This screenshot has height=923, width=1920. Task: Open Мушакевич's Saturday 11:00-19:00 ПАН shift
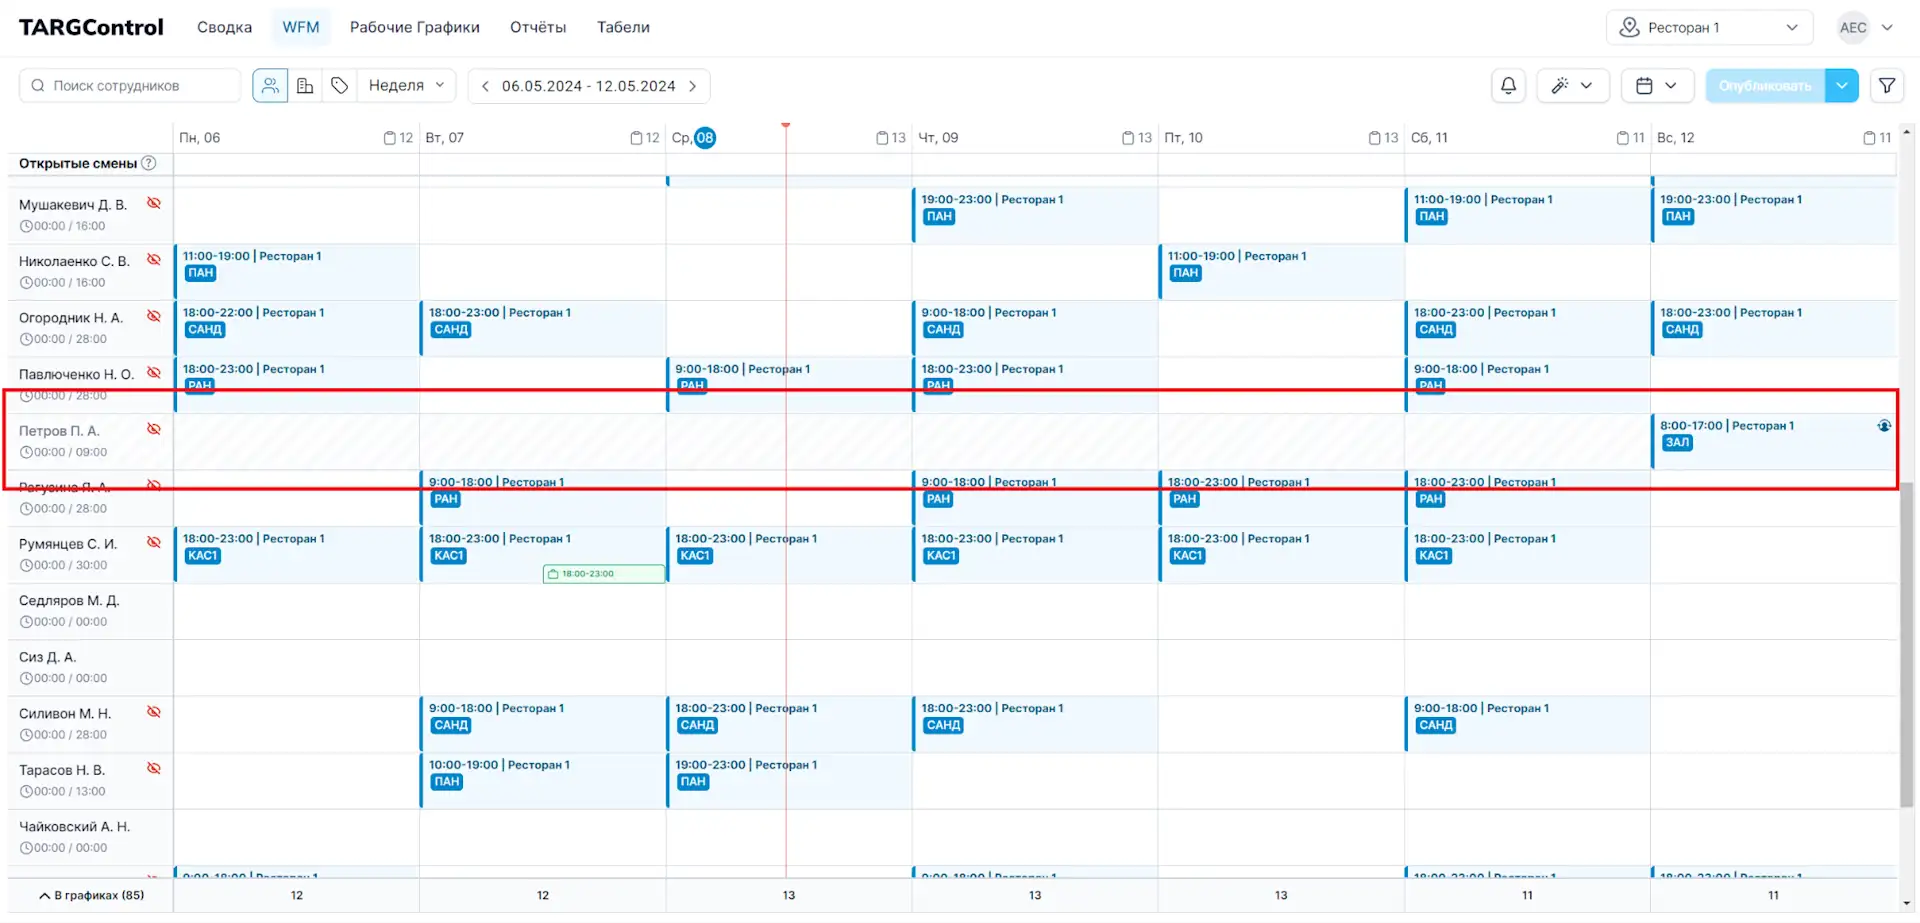(x=1527, y=215)
